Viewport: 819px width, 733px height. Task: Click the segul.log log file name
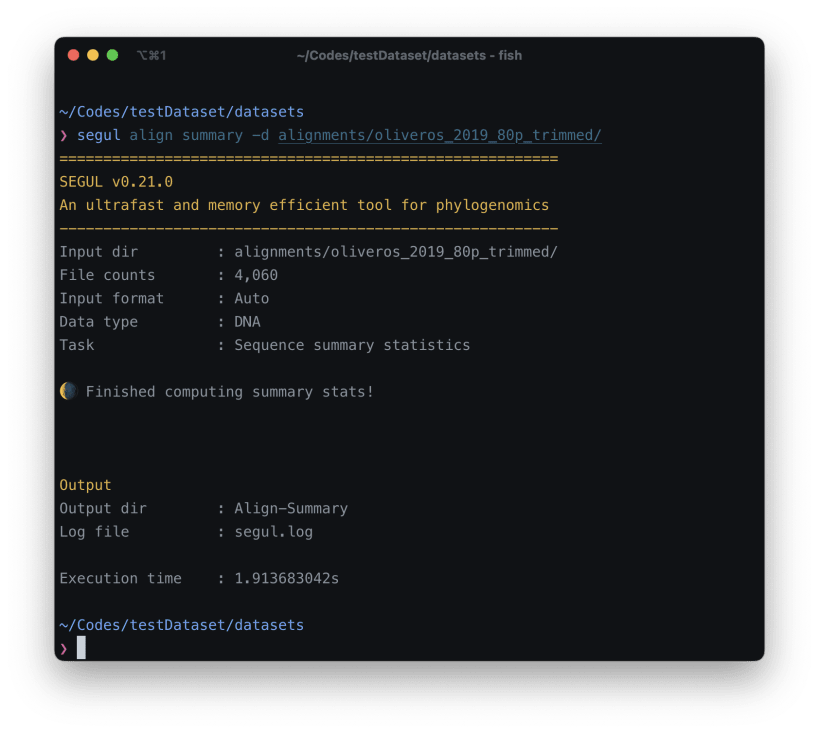(x=274, y=532)
